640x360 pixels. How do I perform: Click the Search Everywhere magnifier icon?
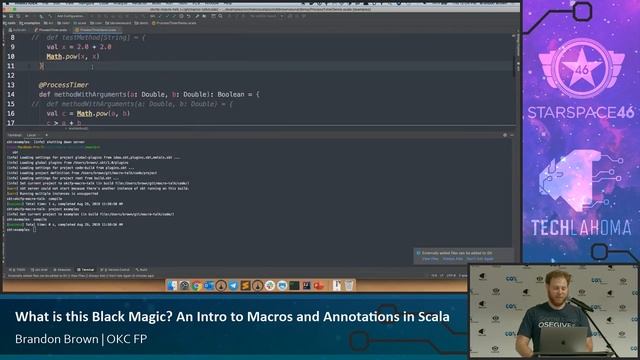tap(220, 16)
